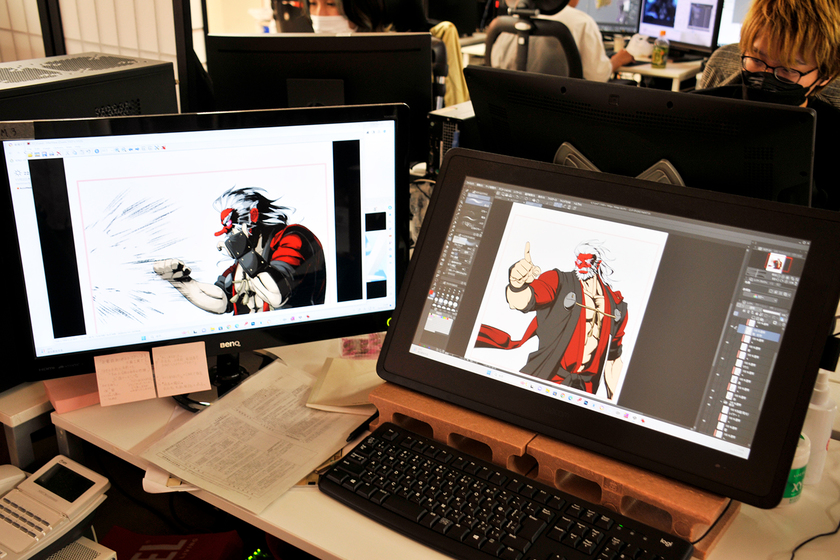Select the top brush preset in sub tool panel
The width and height of the screenshot is (840, 560).
pos(478,199)
